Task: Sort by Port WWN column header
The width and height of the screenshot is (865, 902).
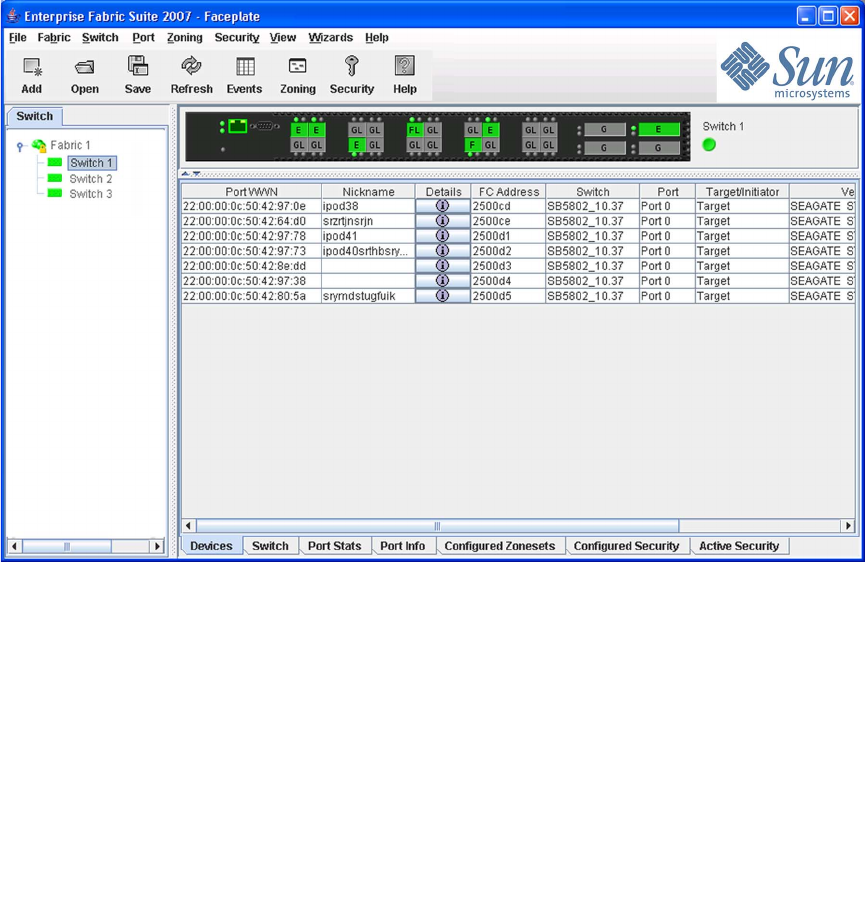Action: coord(251,192)
